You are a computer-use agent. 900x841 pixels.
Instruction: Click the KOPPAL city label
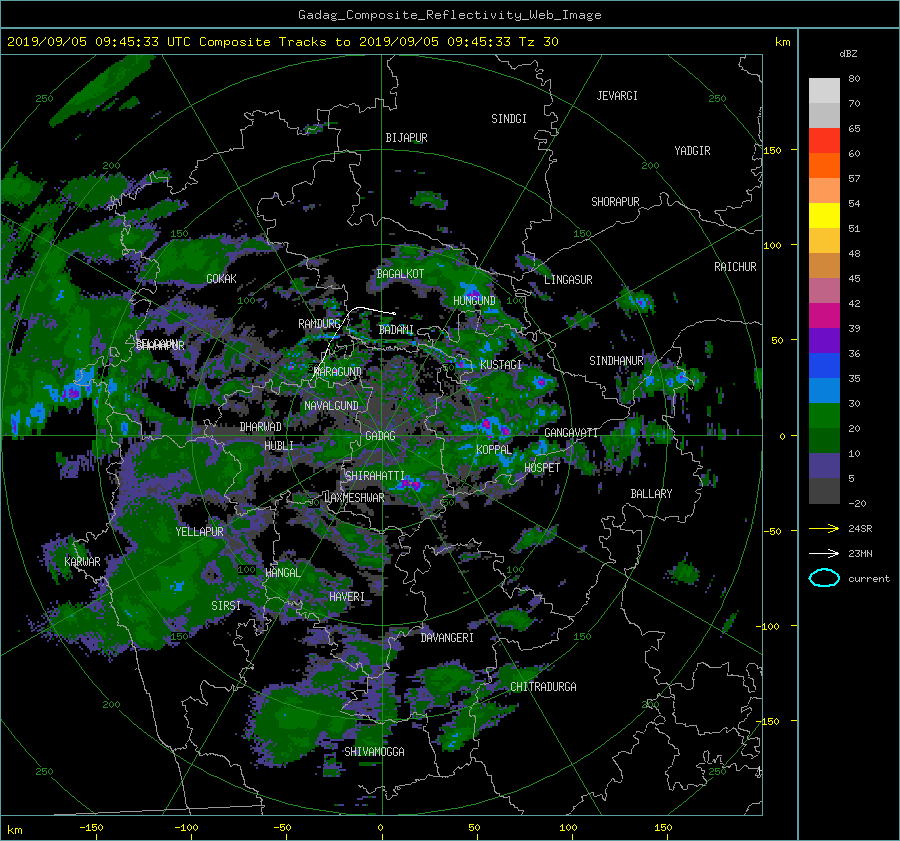pyautogui.click(x=494, y=450)
